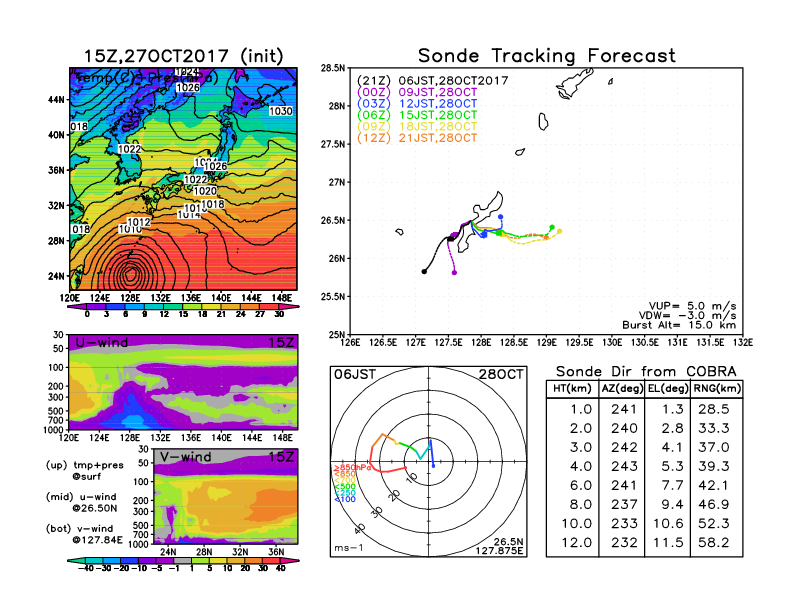Screen dimensions: 792x612
Task: Select range value 37.0 in table
Action: coord(714,447)
